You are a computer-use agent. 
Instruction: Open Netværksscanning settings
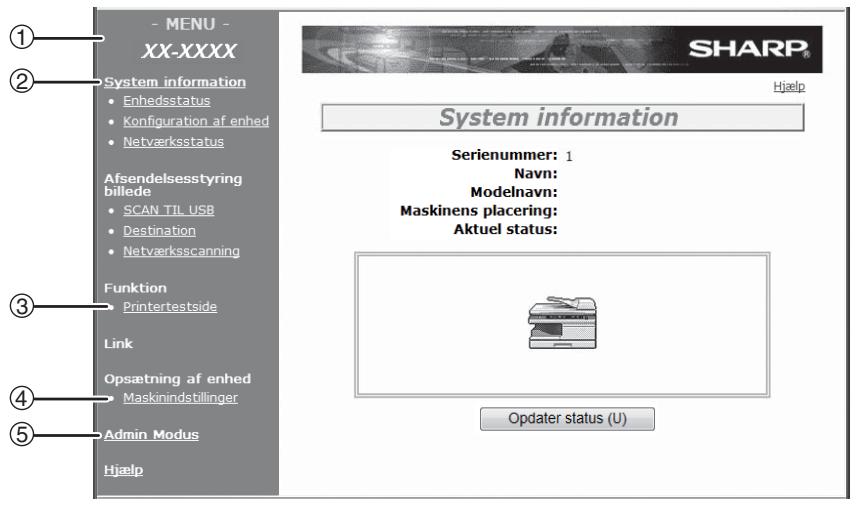click(x=181, y=251)
